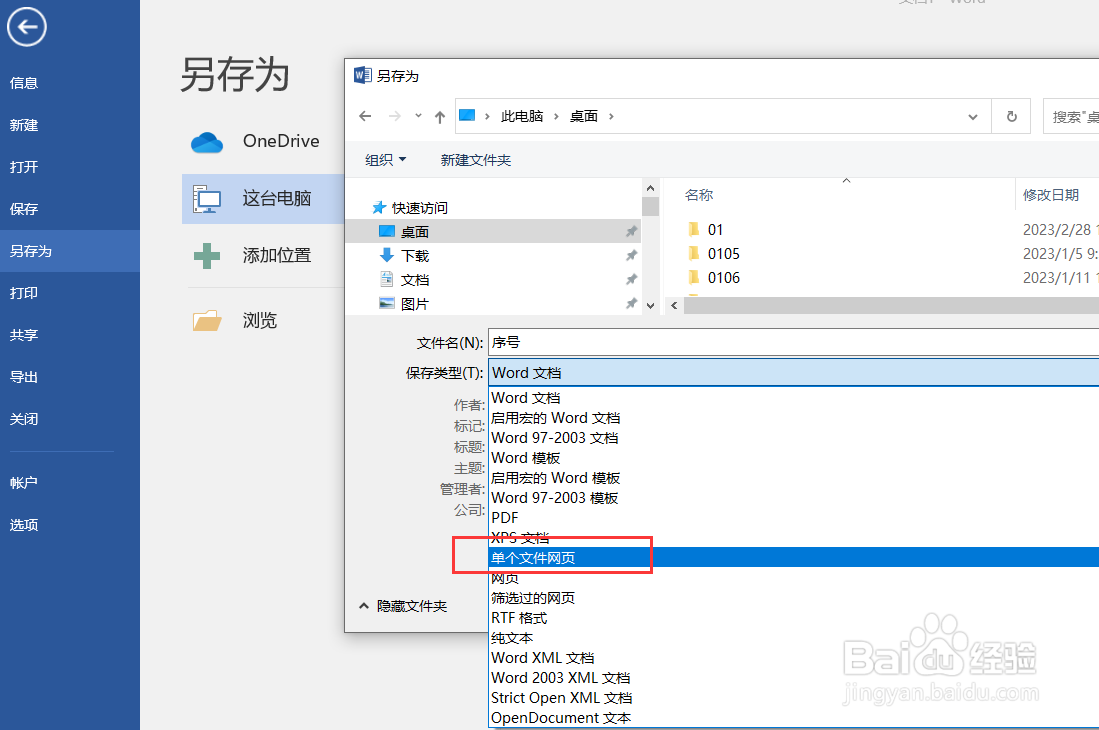The image size is (1099, 730).
Task: Collapse folders with 隐藏文件夹
Action: pyautogui.click(x=403, y=606)
